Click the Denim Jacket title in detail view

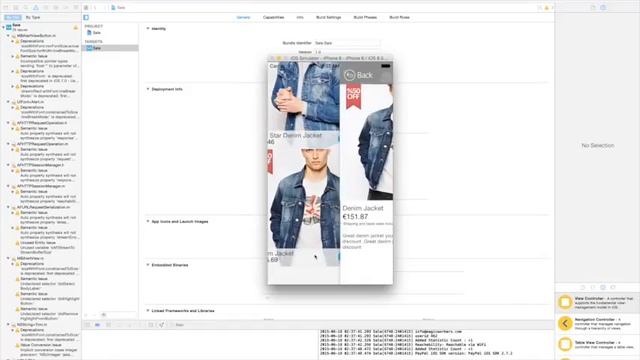363,208
